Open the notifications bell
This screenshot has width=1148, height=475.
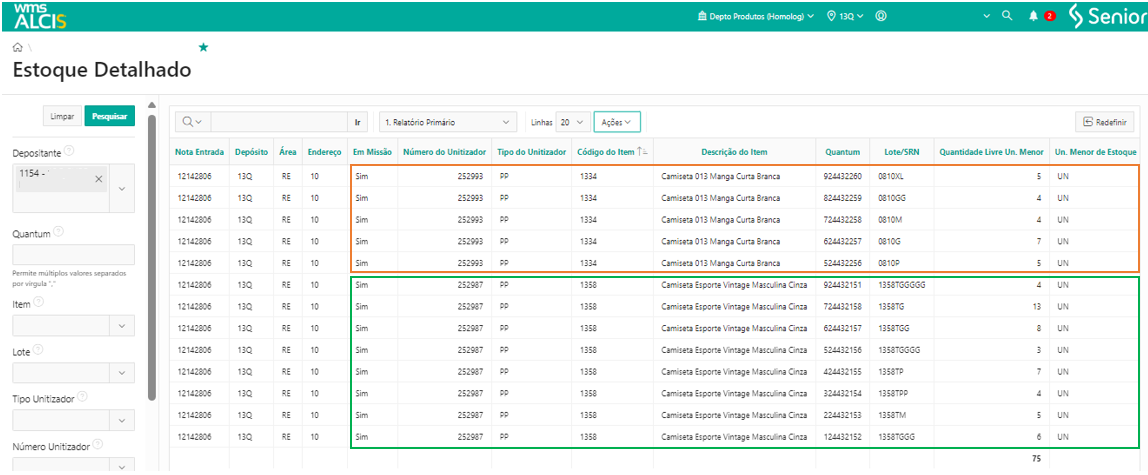(x=1033, y=16)
